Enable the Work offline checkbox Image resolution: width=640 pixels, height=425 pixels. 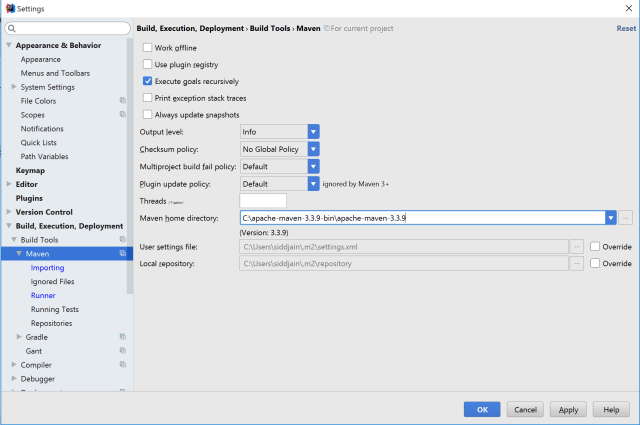tap(148, 47)
